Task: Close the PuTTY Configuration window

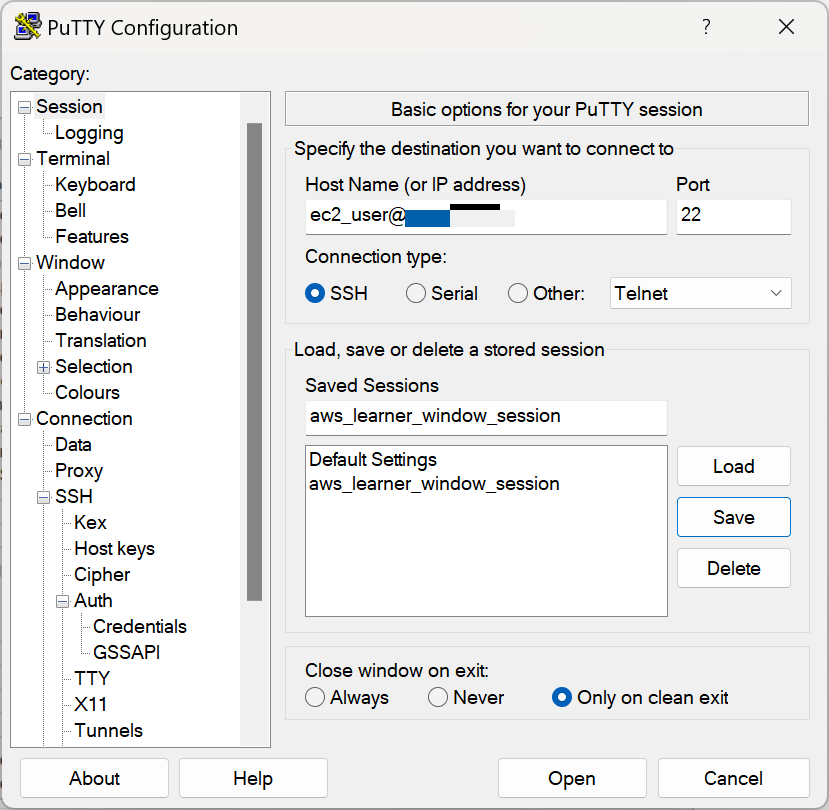Action: coord(786,26)
